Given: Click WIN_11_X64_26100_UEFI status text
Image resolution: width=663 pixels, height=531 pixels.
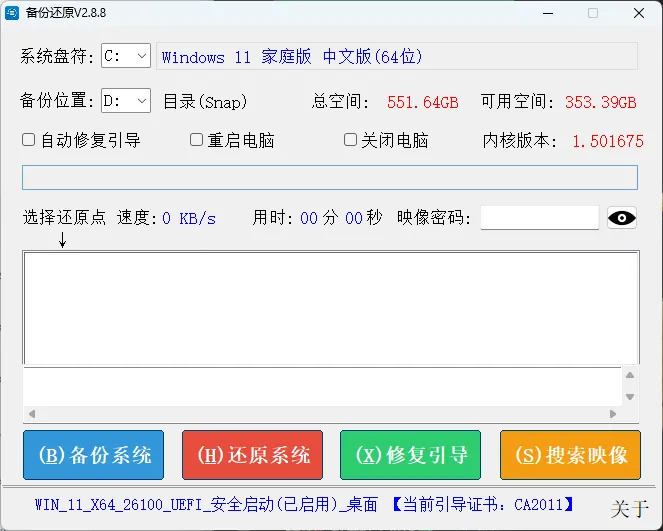Looking at the screenshot, I should click(x=206, y=504).
